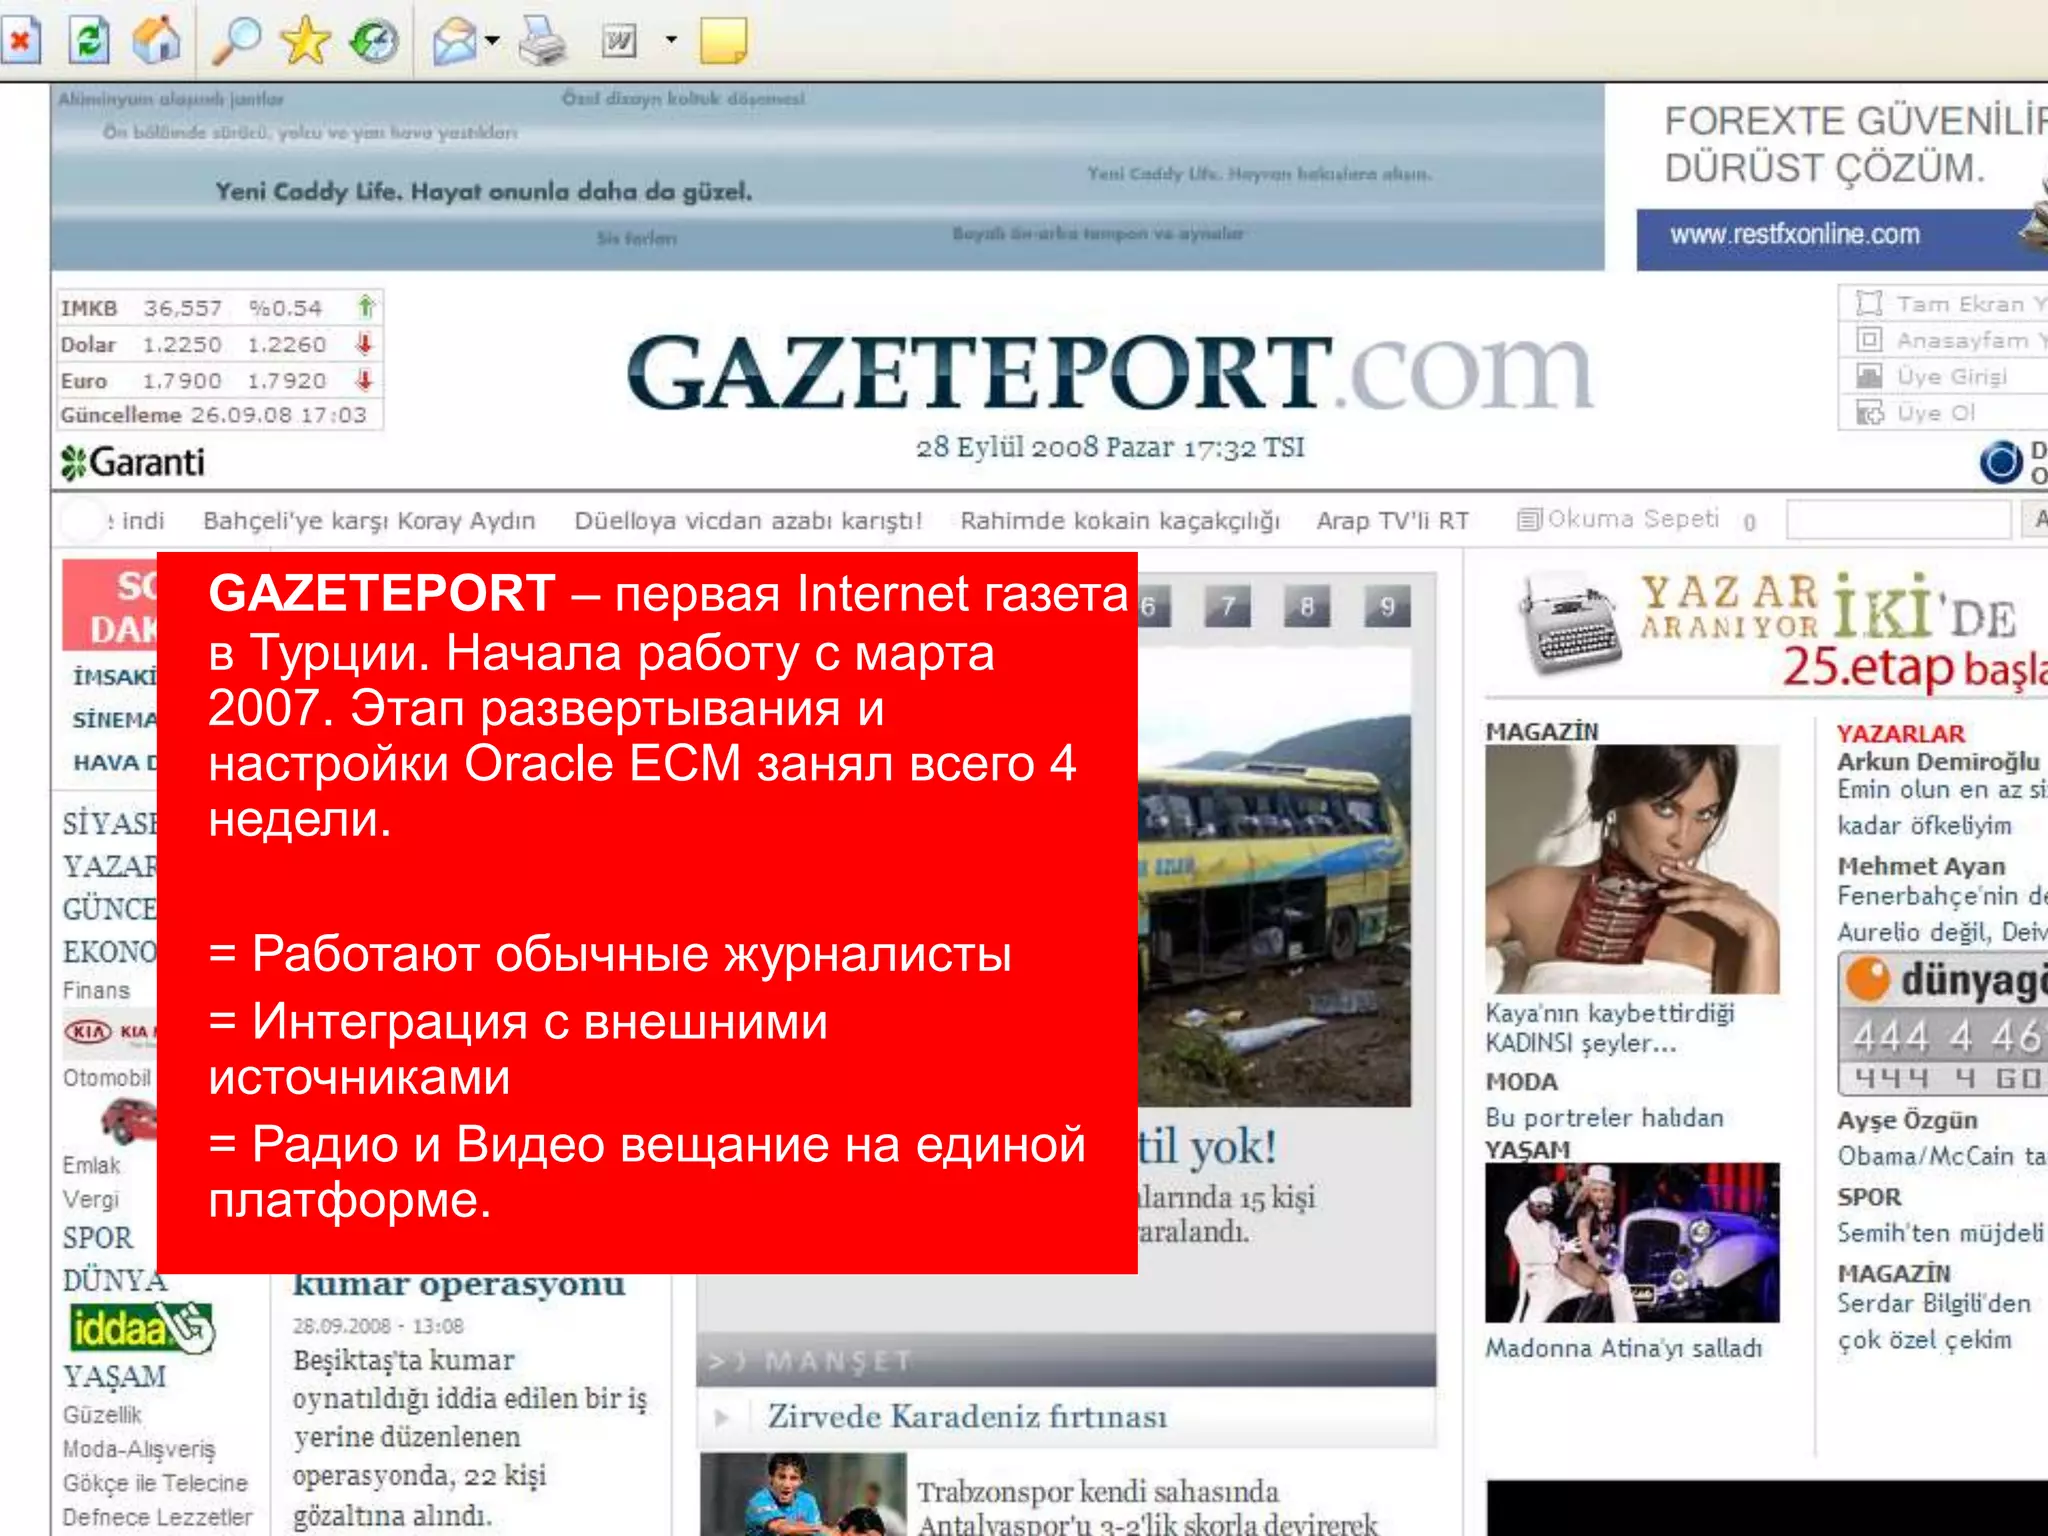Open the Güzellik sidebar link
Screen dimensions: 2048x1536
point(102,1415)
